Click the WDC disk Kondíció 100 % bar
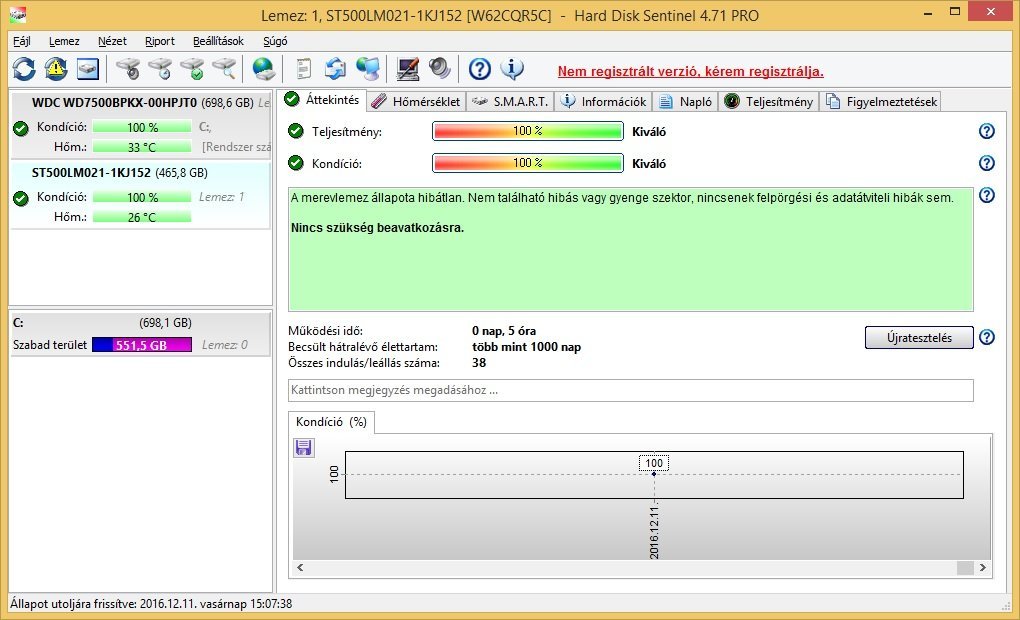The height and width of the screenshot is (620, 1020). pyautogui.click(x=142, y=127)
